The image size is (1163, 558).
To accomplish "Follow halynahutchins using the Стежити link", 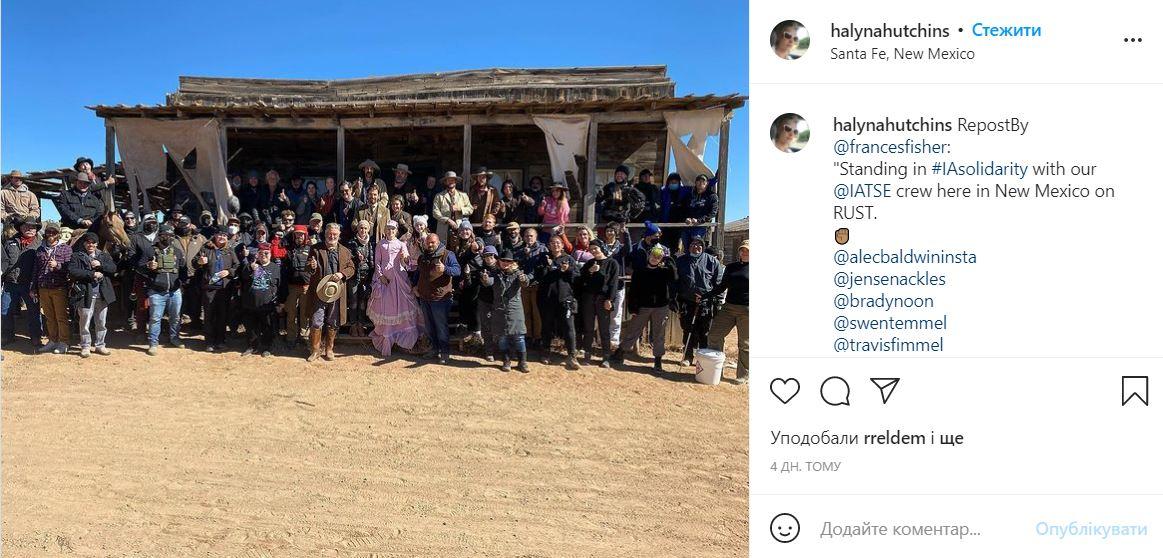I will [1006, 30].
